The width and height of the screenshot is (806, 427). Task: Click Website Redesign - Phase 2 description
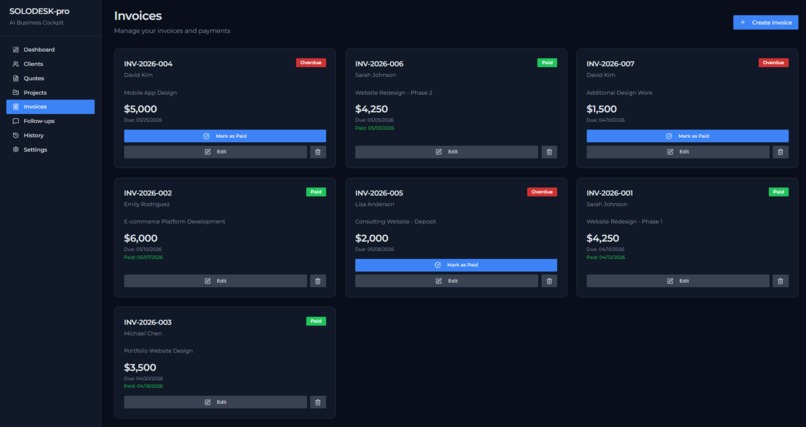tap(394, 93)
